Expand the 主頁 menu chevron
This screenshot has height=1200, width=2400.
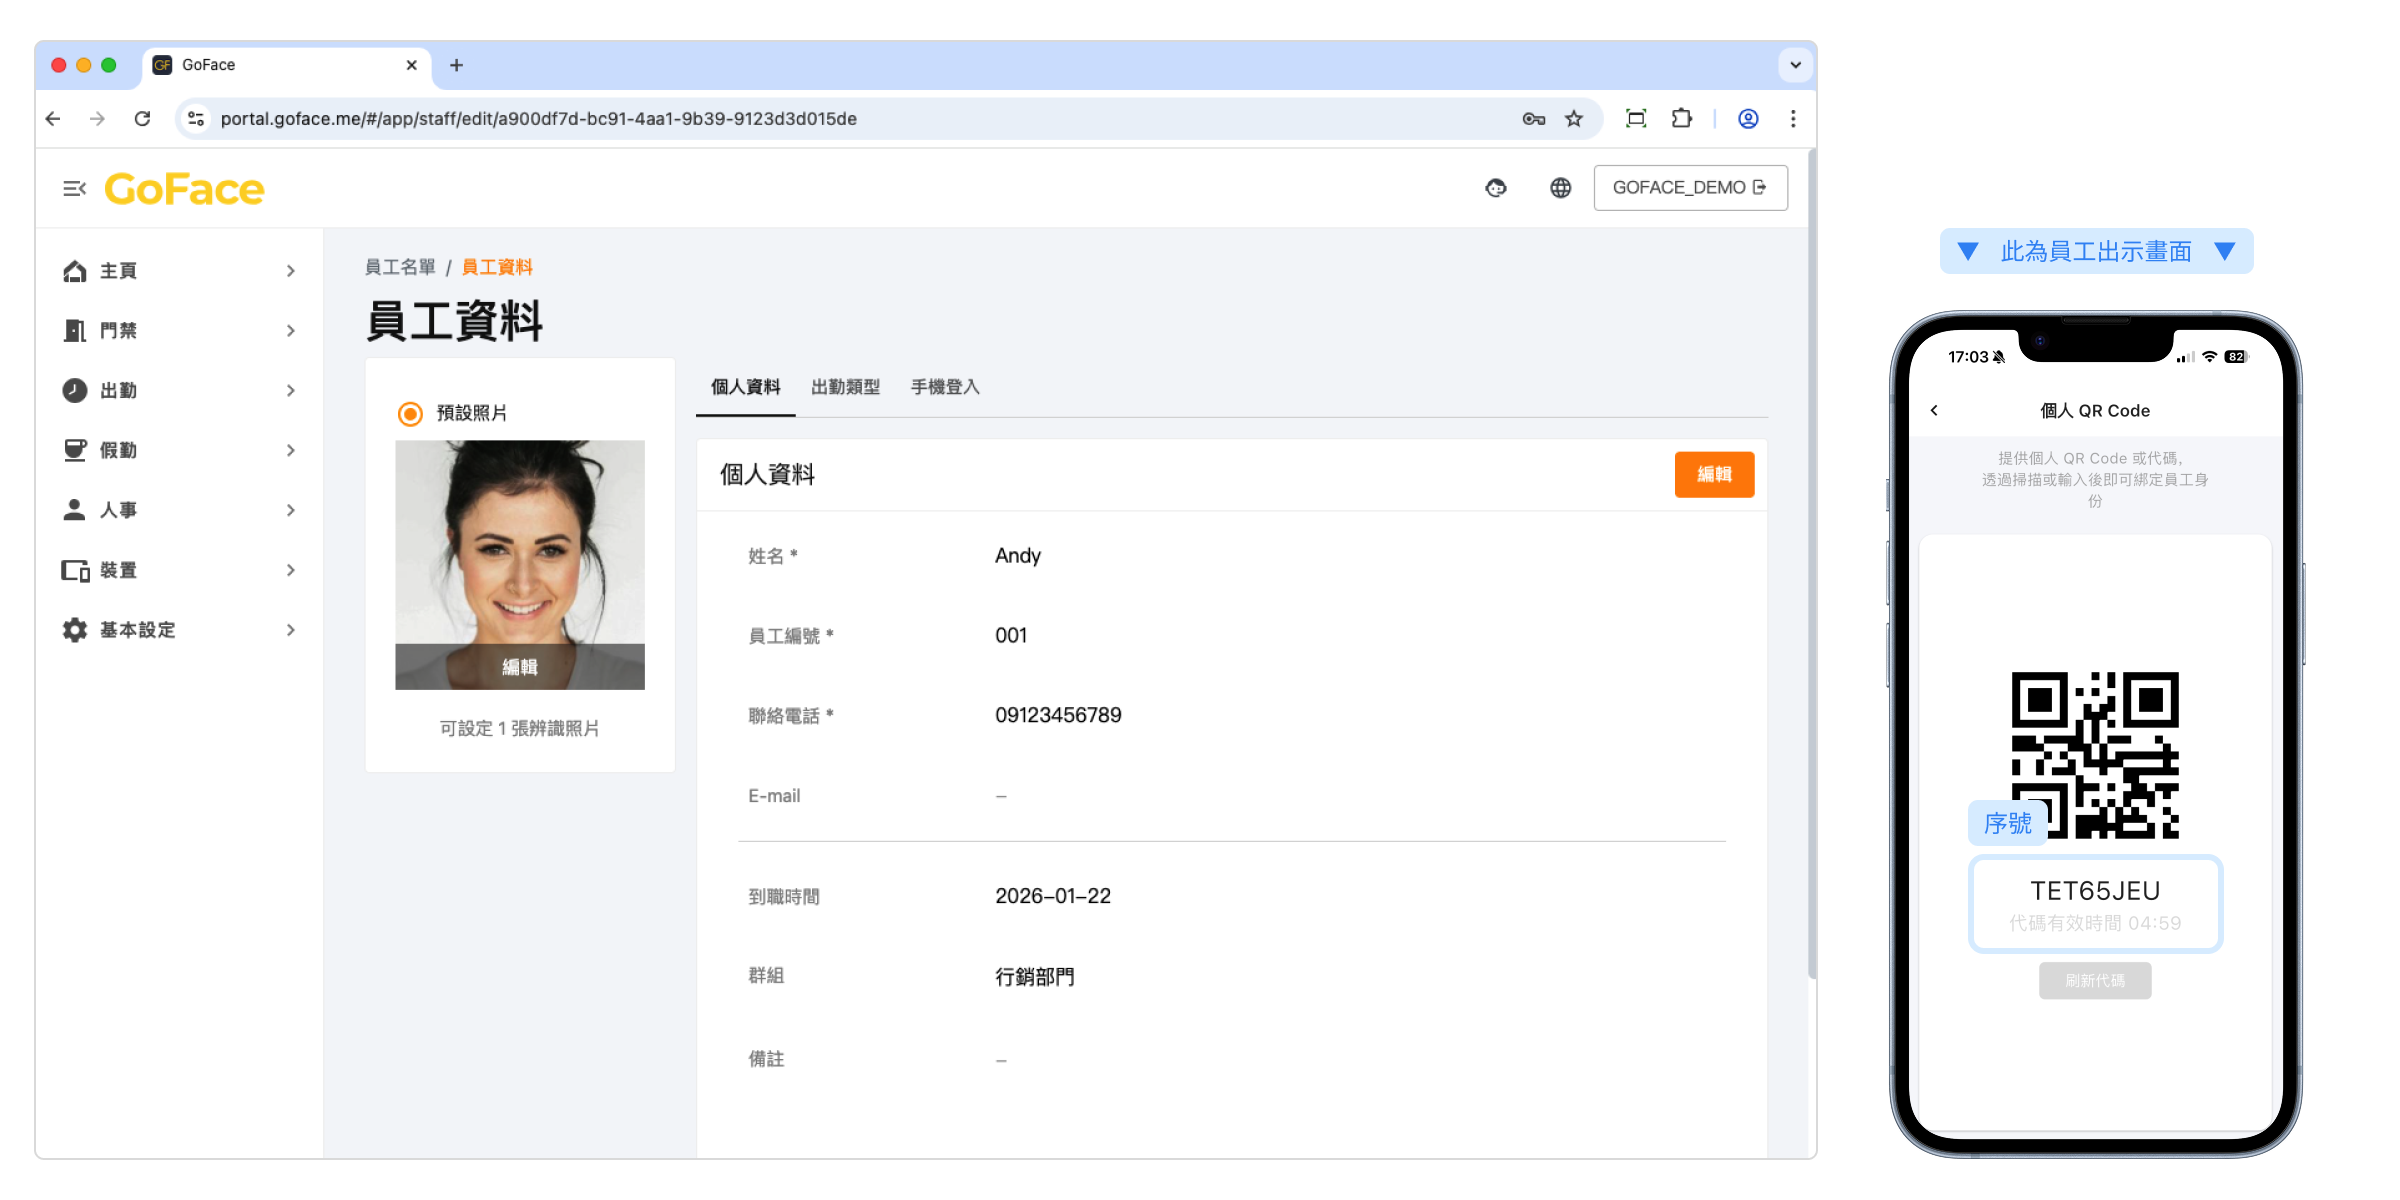coord(291,271)
